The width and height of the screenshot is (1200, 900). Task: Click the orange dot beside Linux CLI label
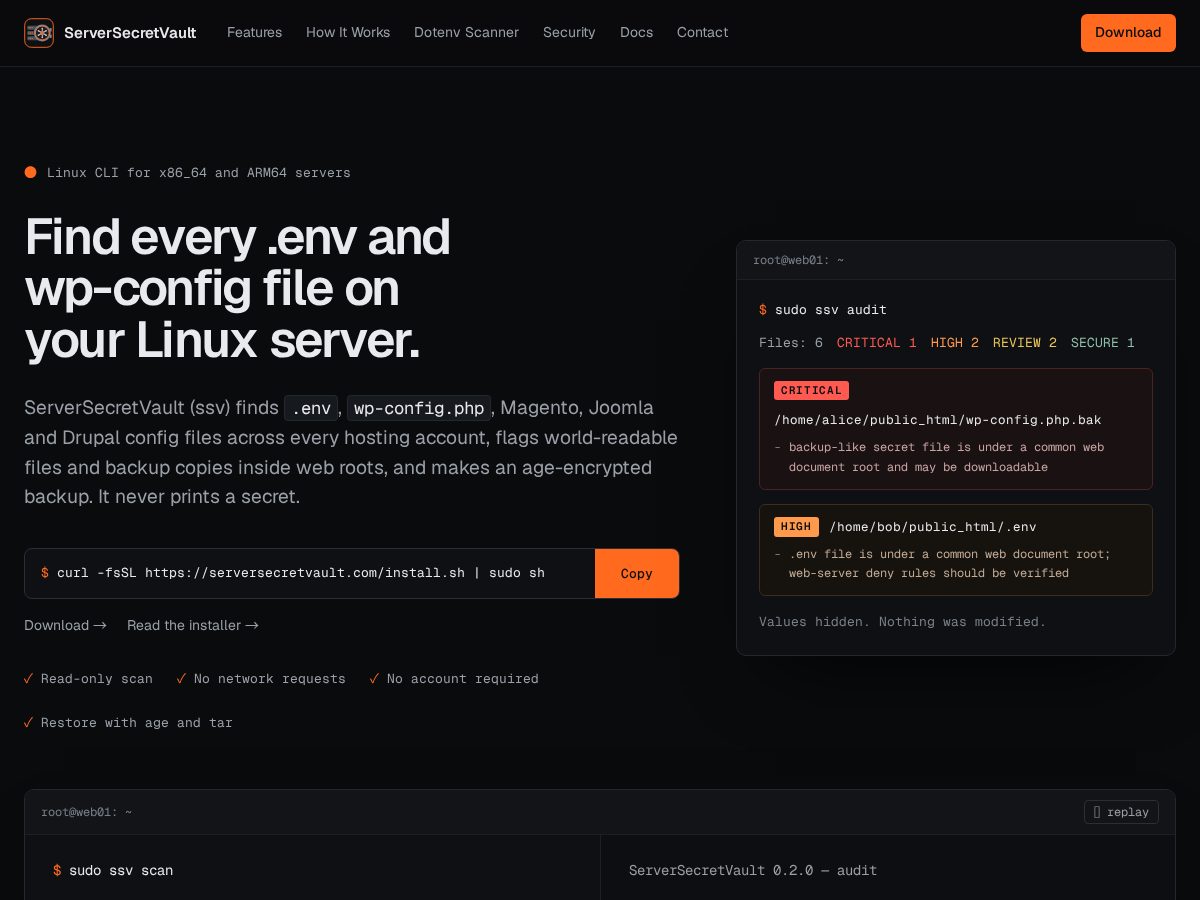pos(30,172)
